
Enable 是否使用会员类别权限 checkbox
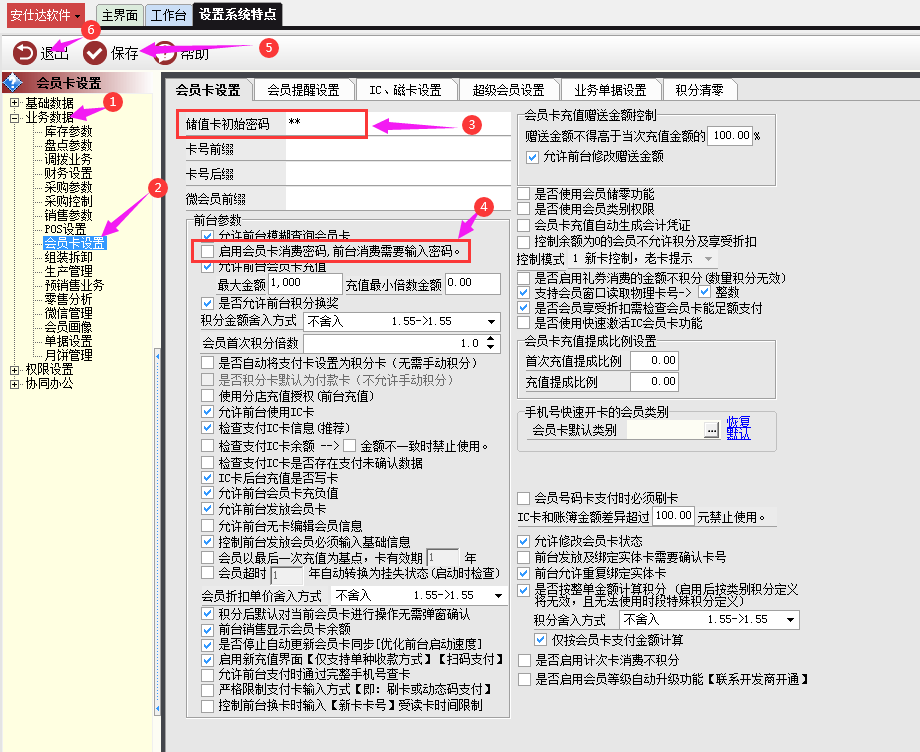point(523,209)
